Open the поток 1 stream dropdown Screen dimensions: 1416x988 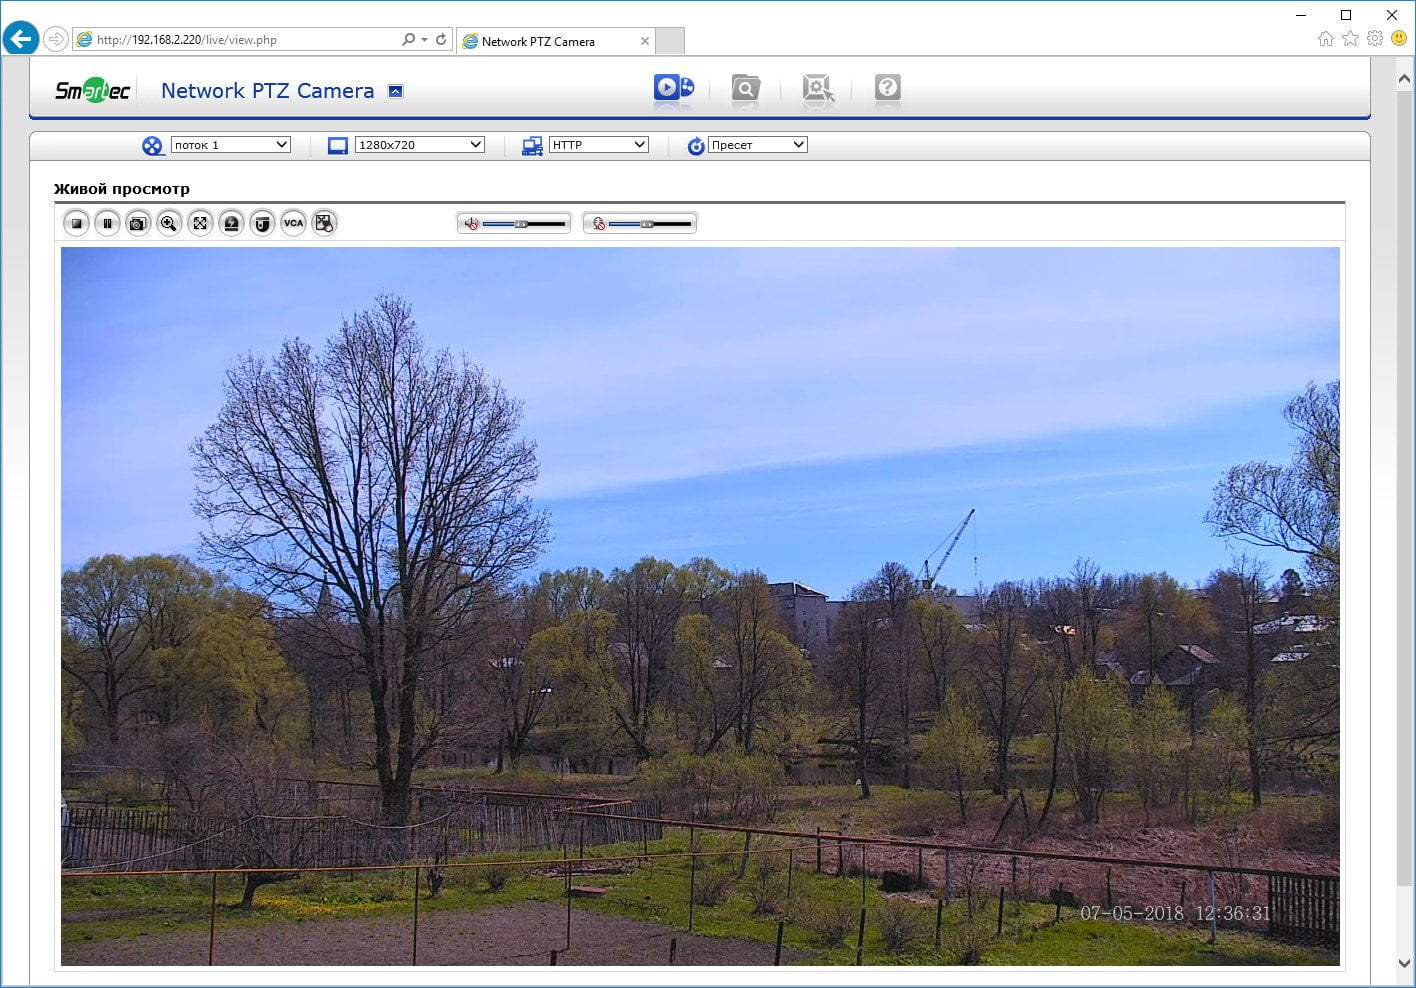click(x=230, y=145)
